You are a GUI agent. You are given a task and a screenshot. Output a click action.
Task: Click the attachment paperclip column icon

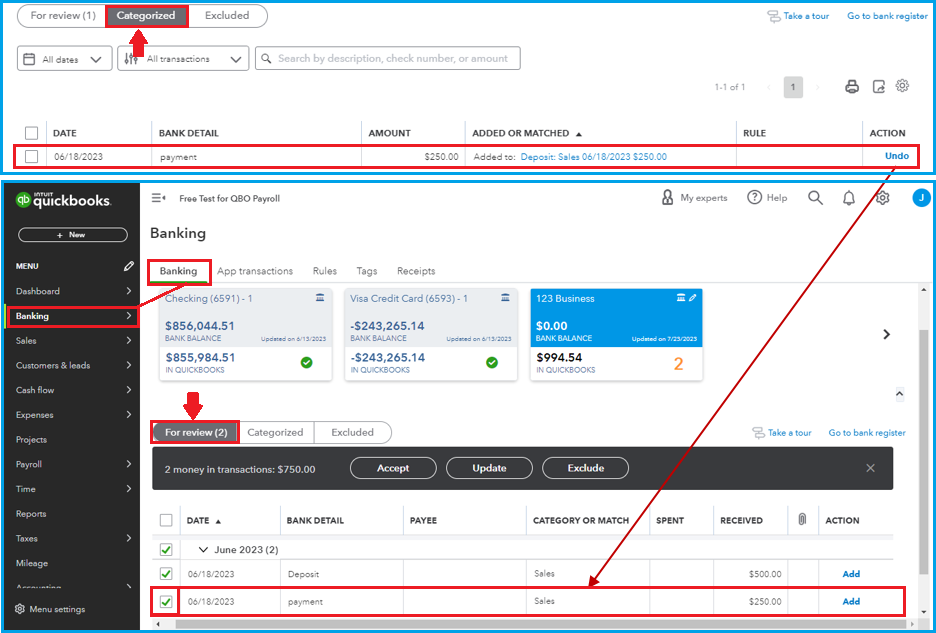(x=802, y=520)
